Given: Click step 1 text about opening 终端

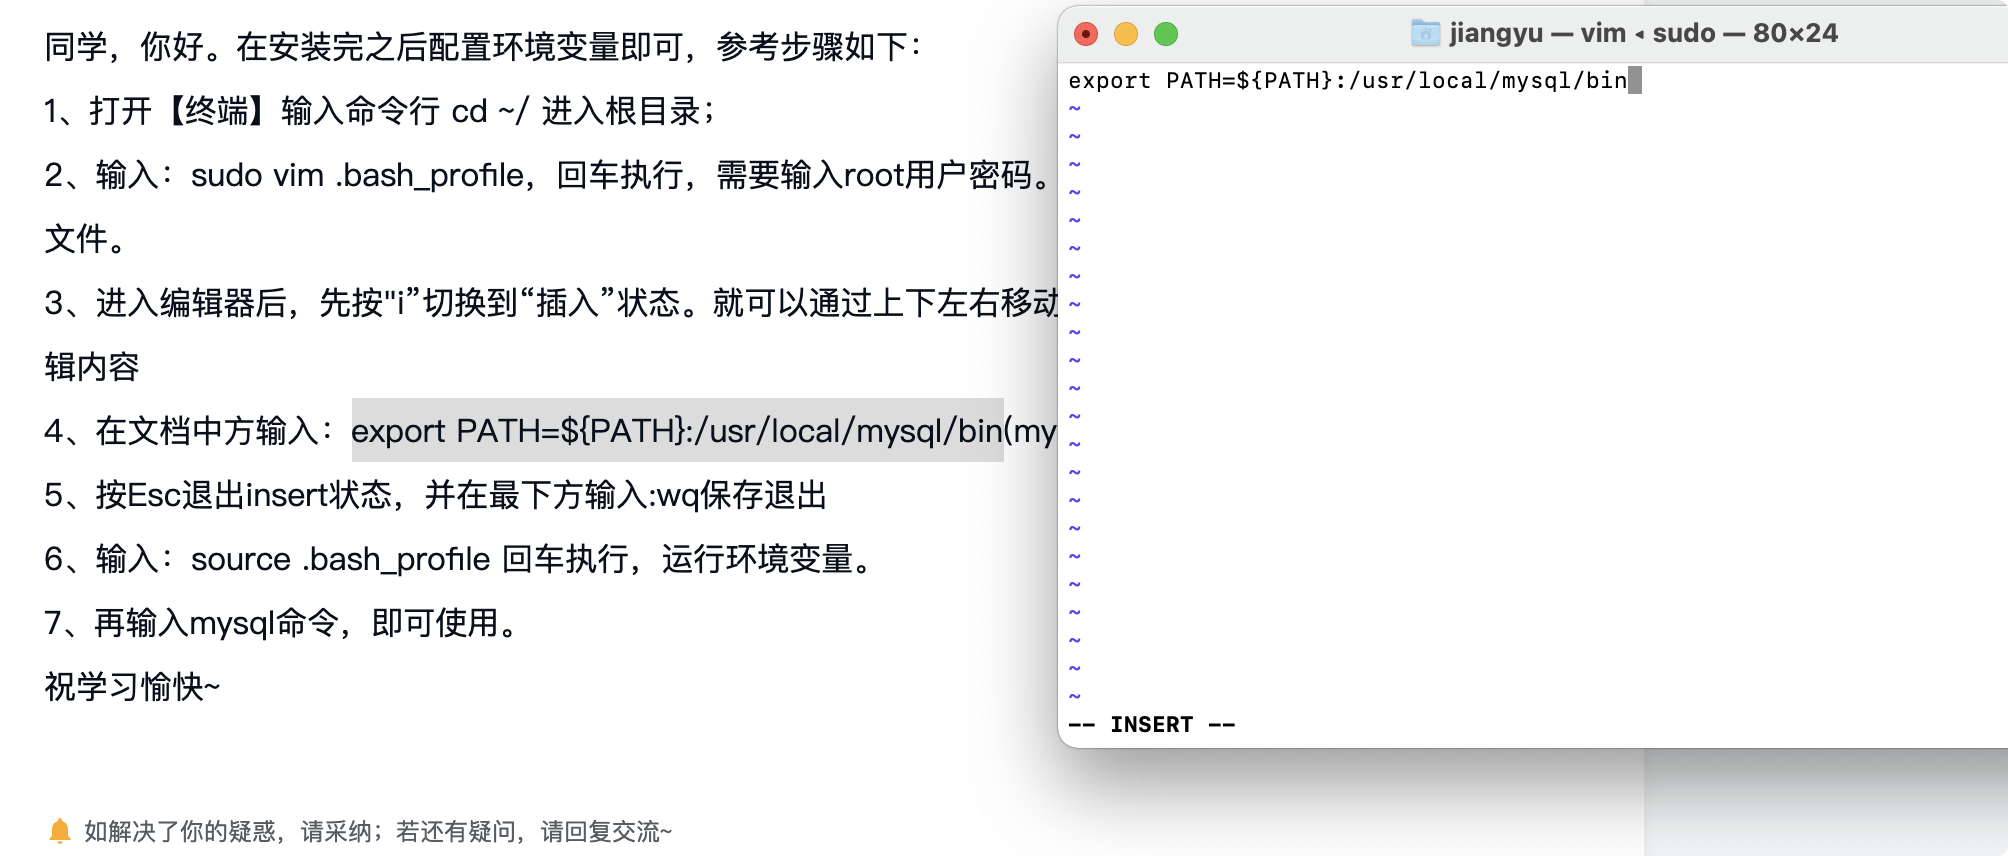Looking at the screenshot, I should (x=380, y=111).
